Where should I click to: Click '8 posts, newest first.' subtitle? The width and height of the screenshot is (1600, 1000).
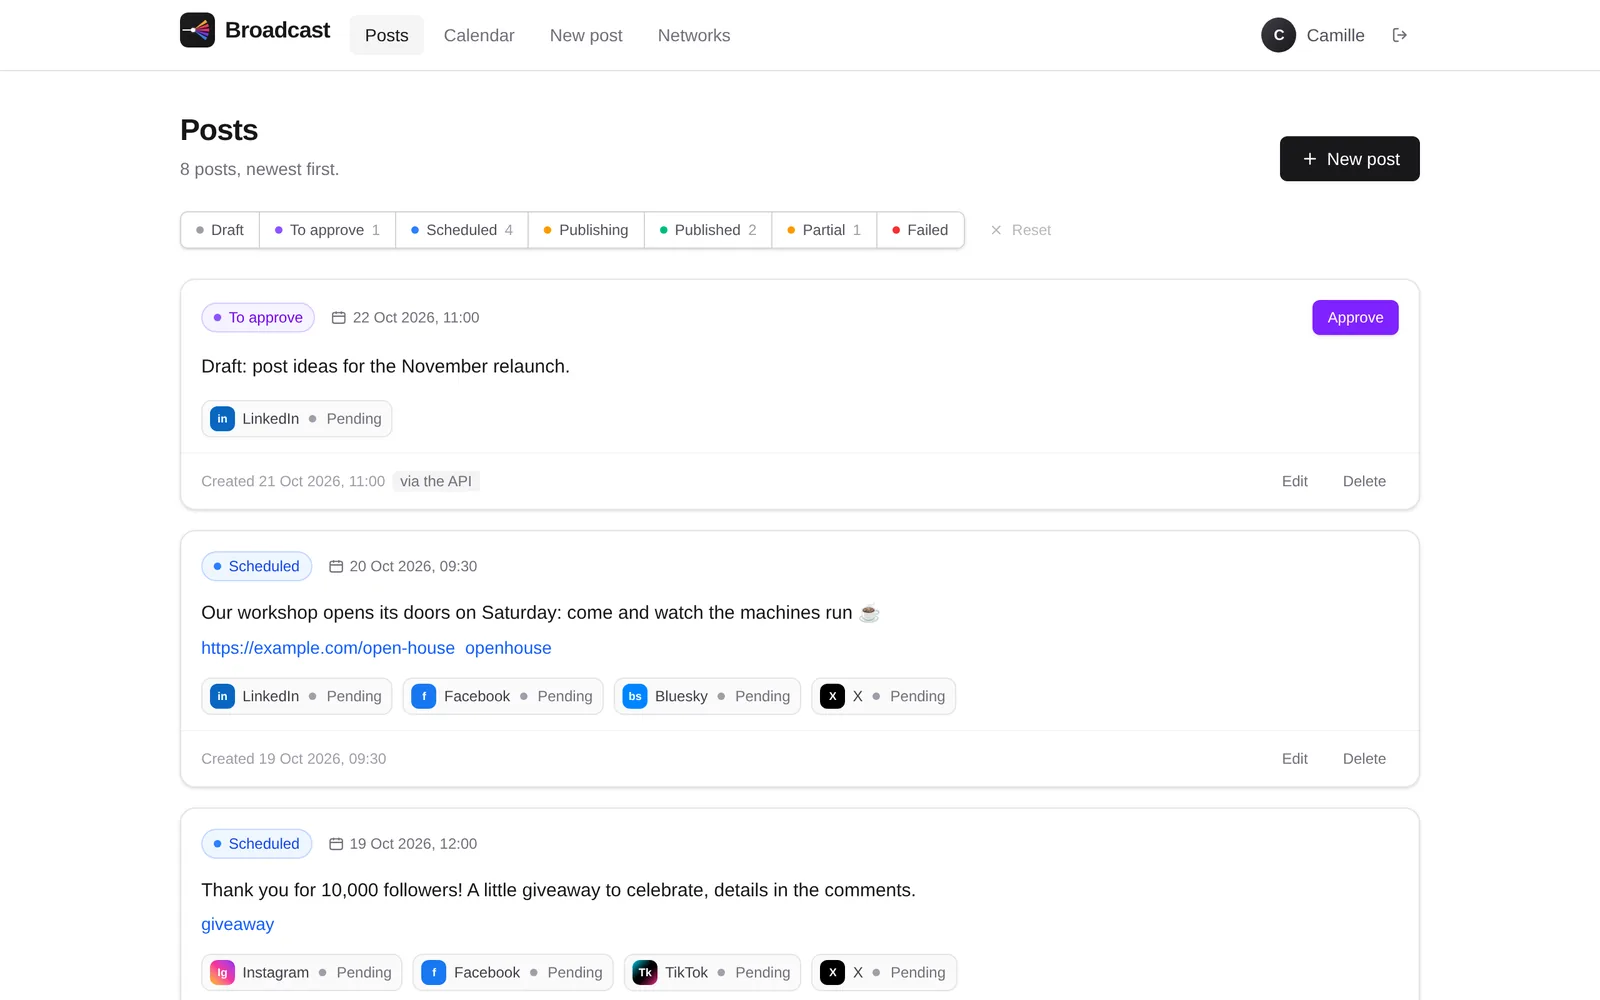(259, 169)
